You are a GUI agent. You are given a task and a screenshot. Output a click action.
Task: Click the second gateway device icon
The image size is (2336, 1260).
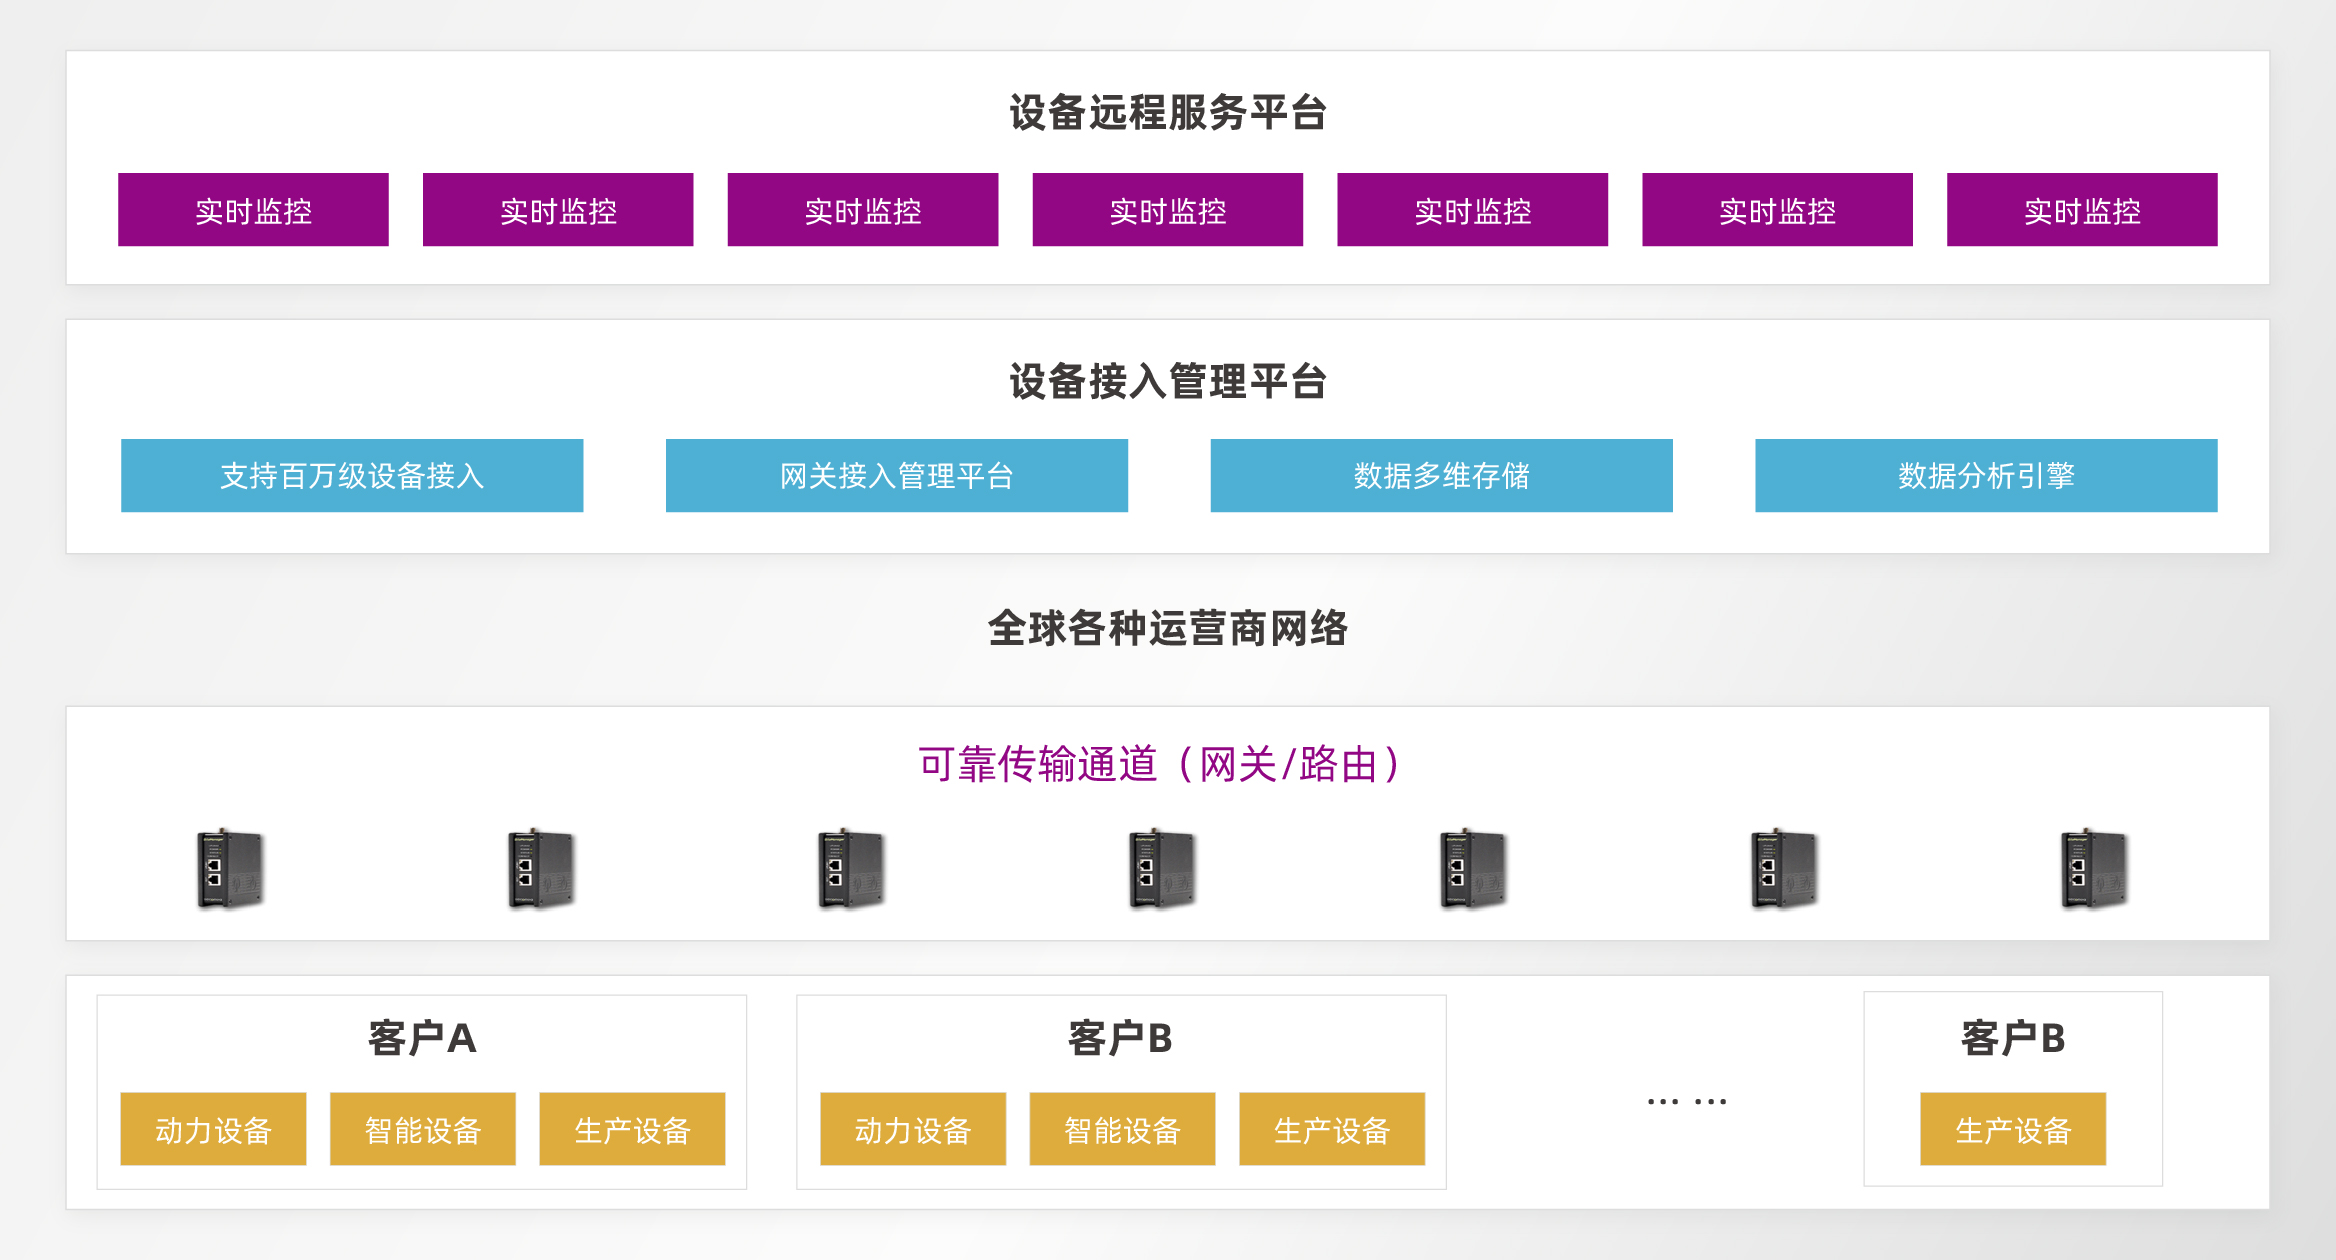[x=541, y=868]
